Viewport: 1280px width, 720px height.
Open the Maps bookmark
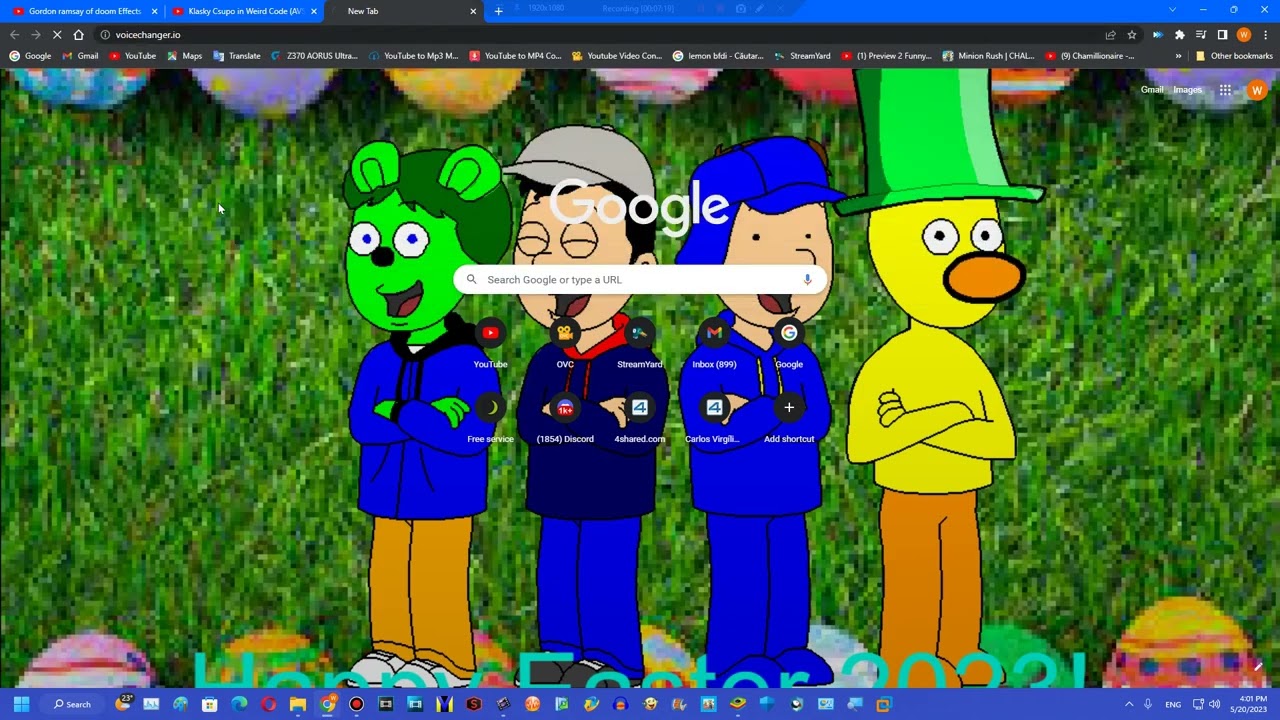point(184,56)
